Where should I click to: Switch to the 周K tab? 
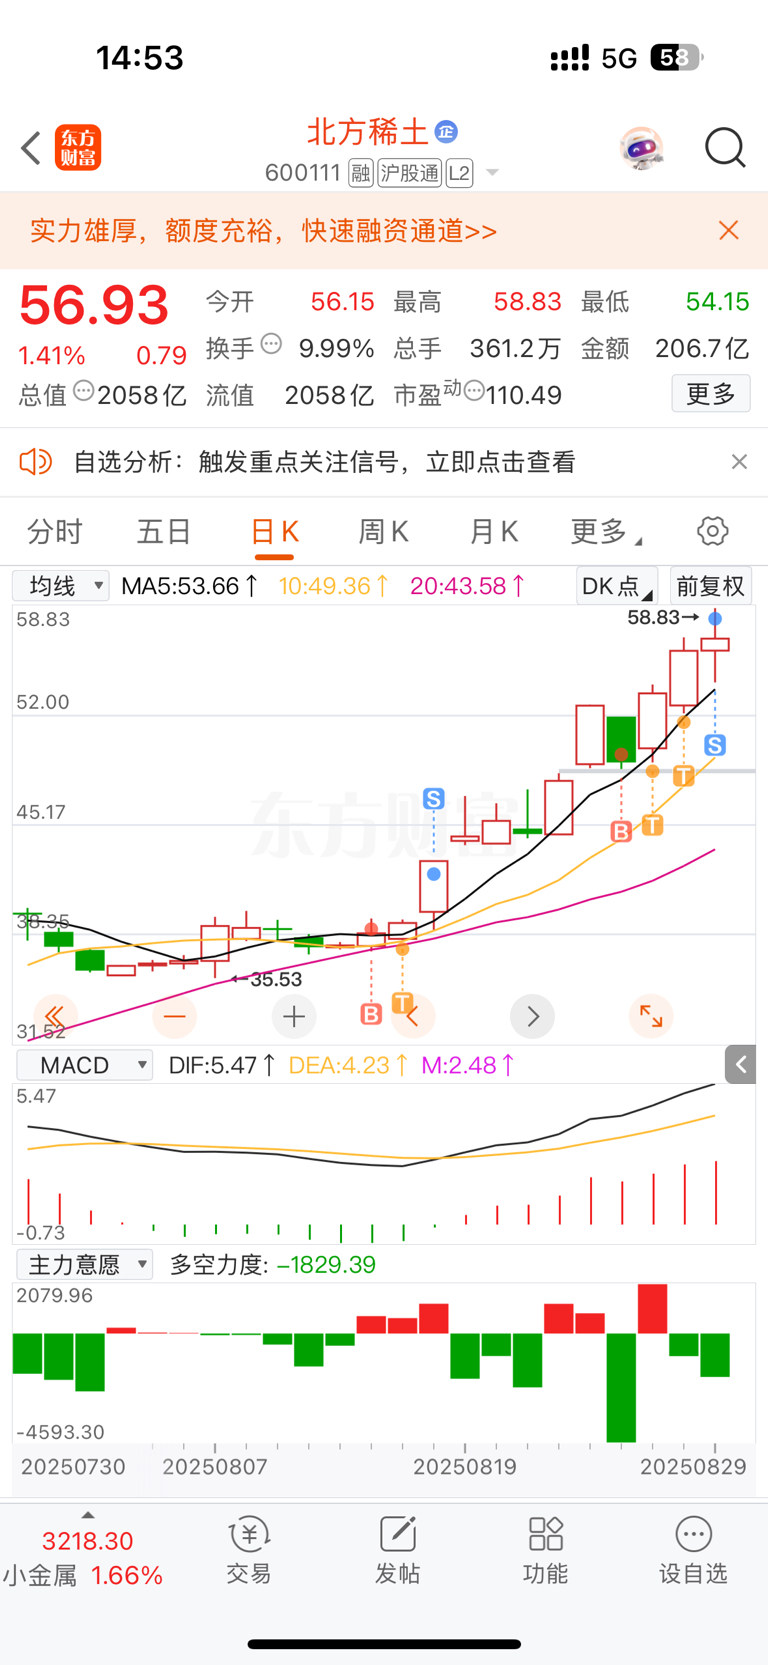point(384,531)
